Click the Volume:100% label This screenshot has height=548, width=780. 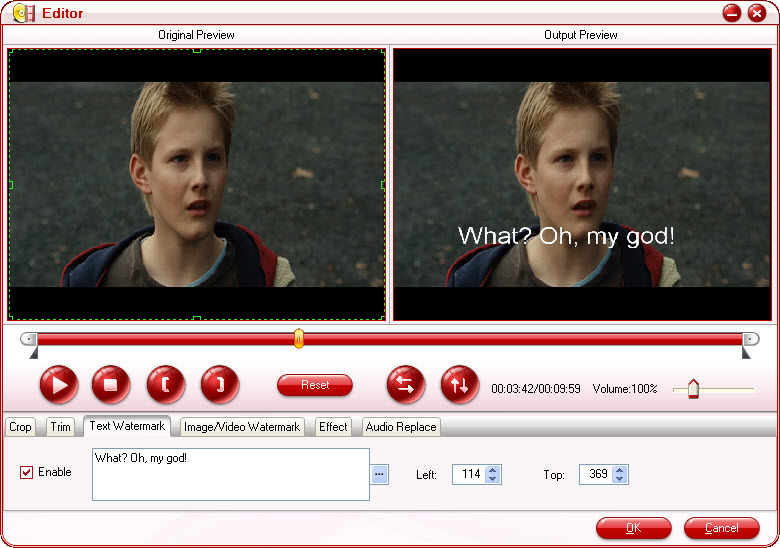(x=625, y=389)
